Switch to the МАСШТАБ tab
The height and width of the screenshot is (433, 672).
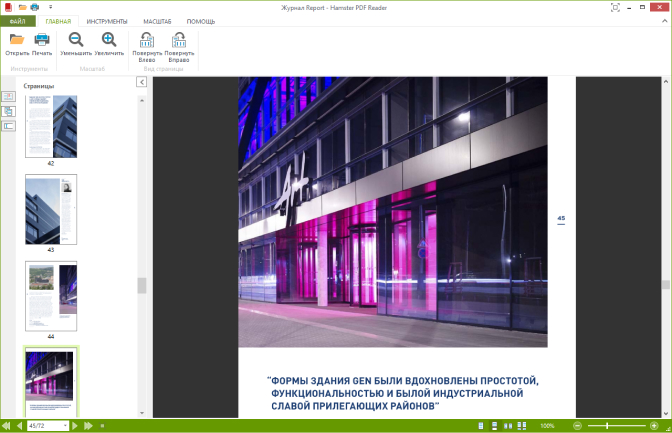[x=157, y=21]
